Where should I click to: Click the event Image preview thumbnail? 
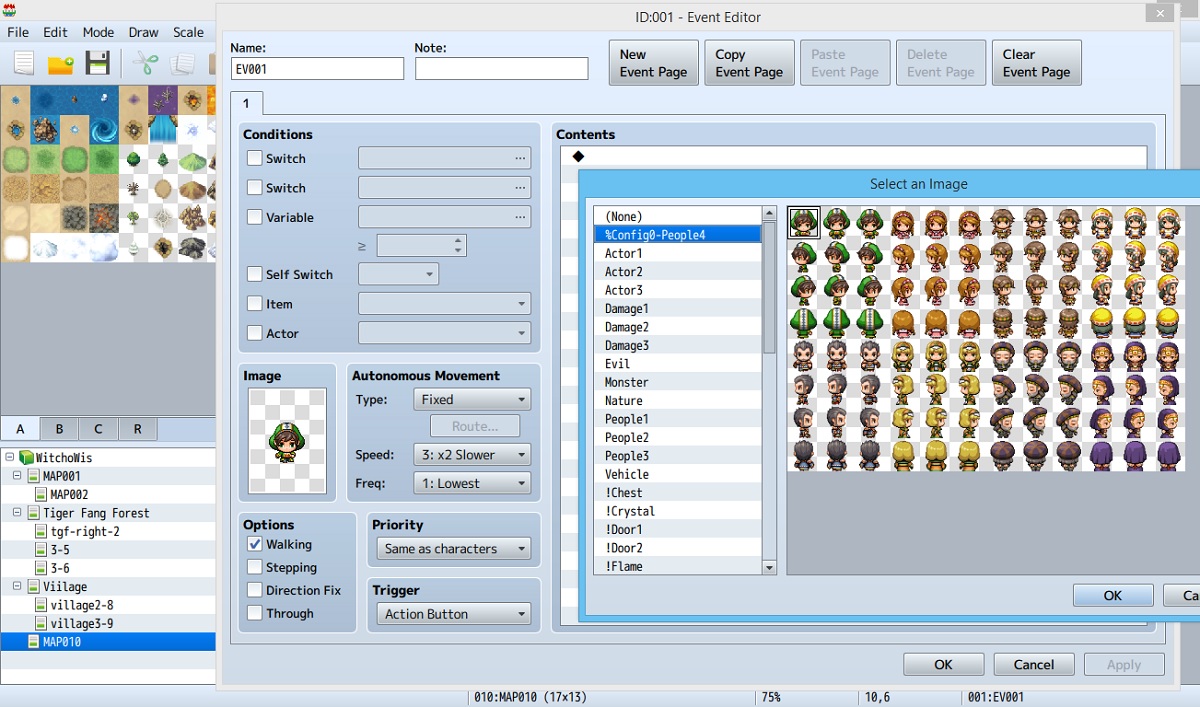point(287,441)
